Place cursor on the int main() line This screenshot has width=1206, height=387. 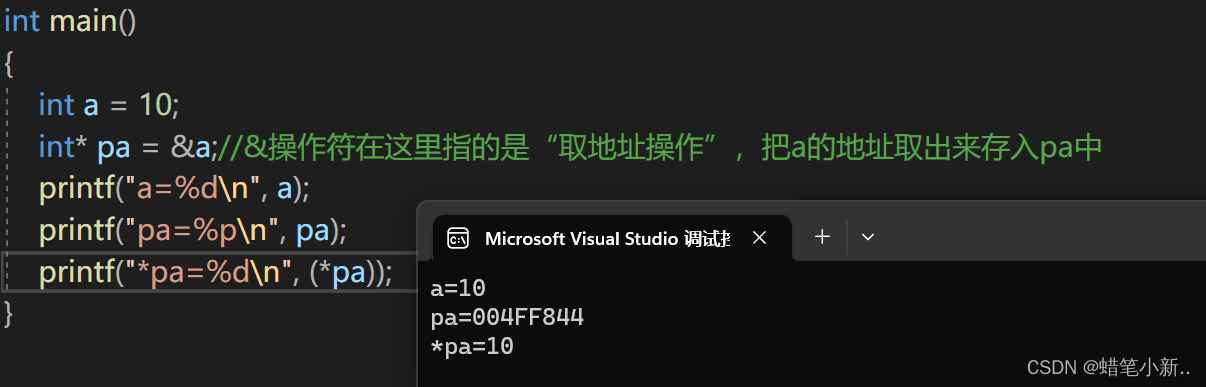point(70,21)
